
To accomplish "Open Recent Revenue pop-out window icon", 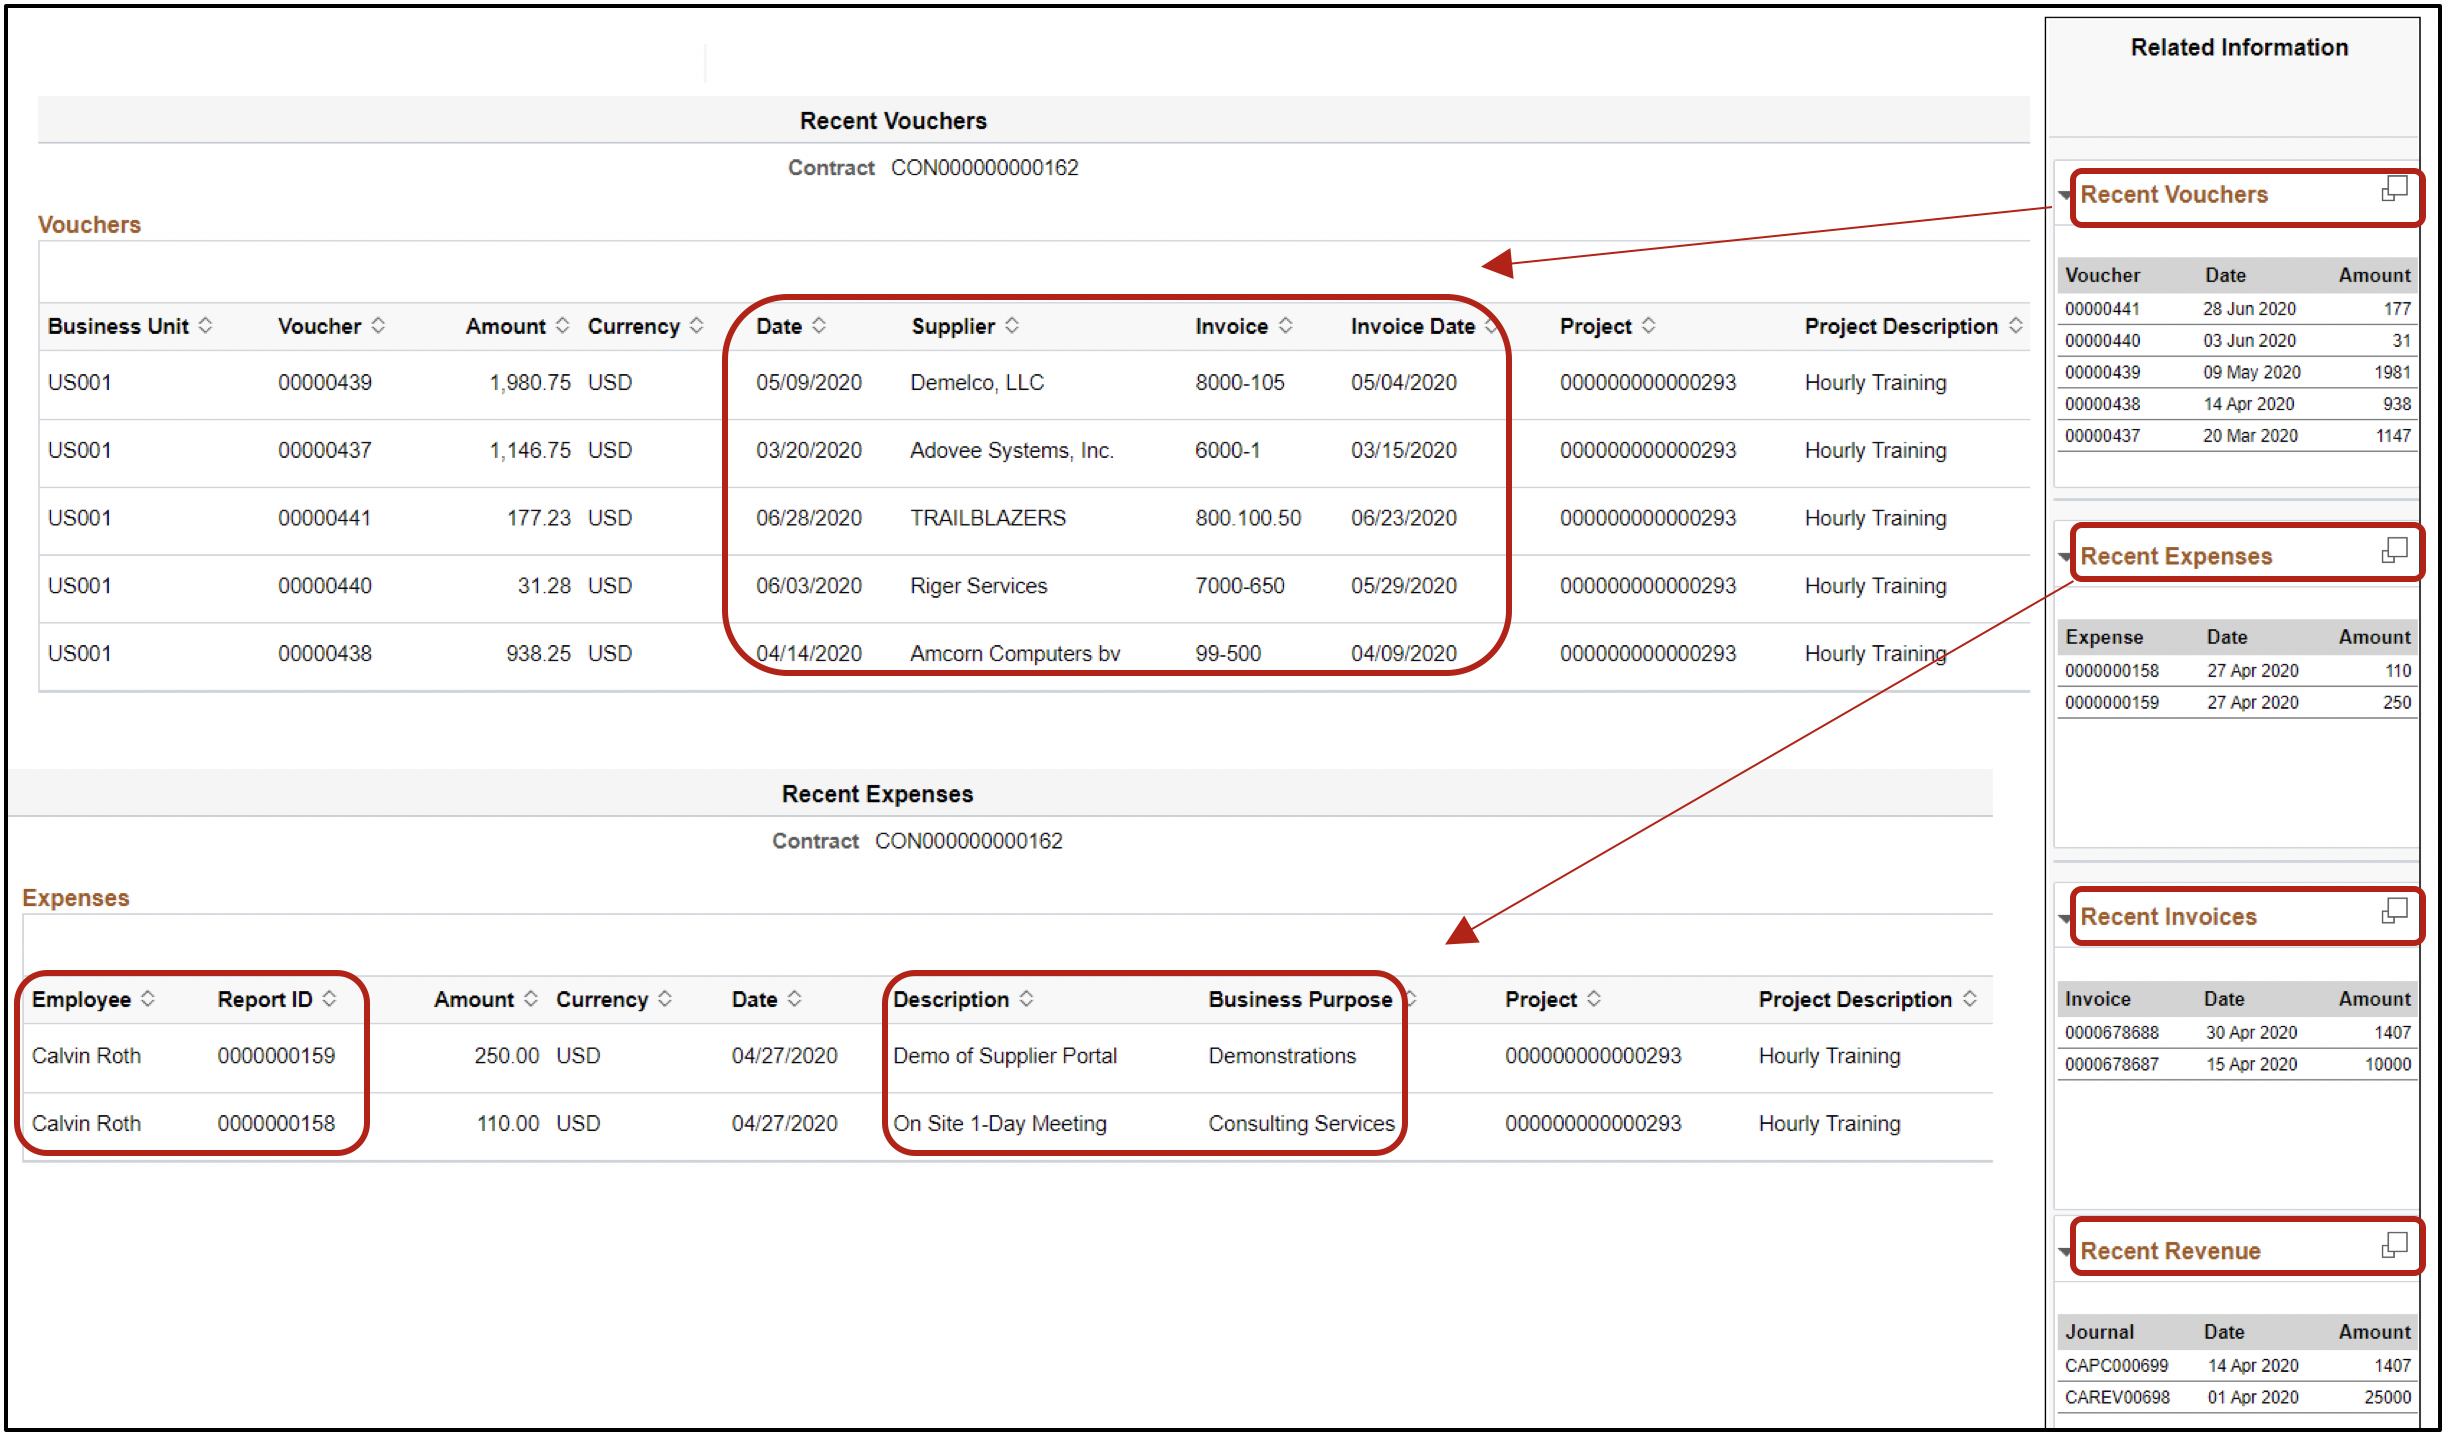I will 2394,1245.
